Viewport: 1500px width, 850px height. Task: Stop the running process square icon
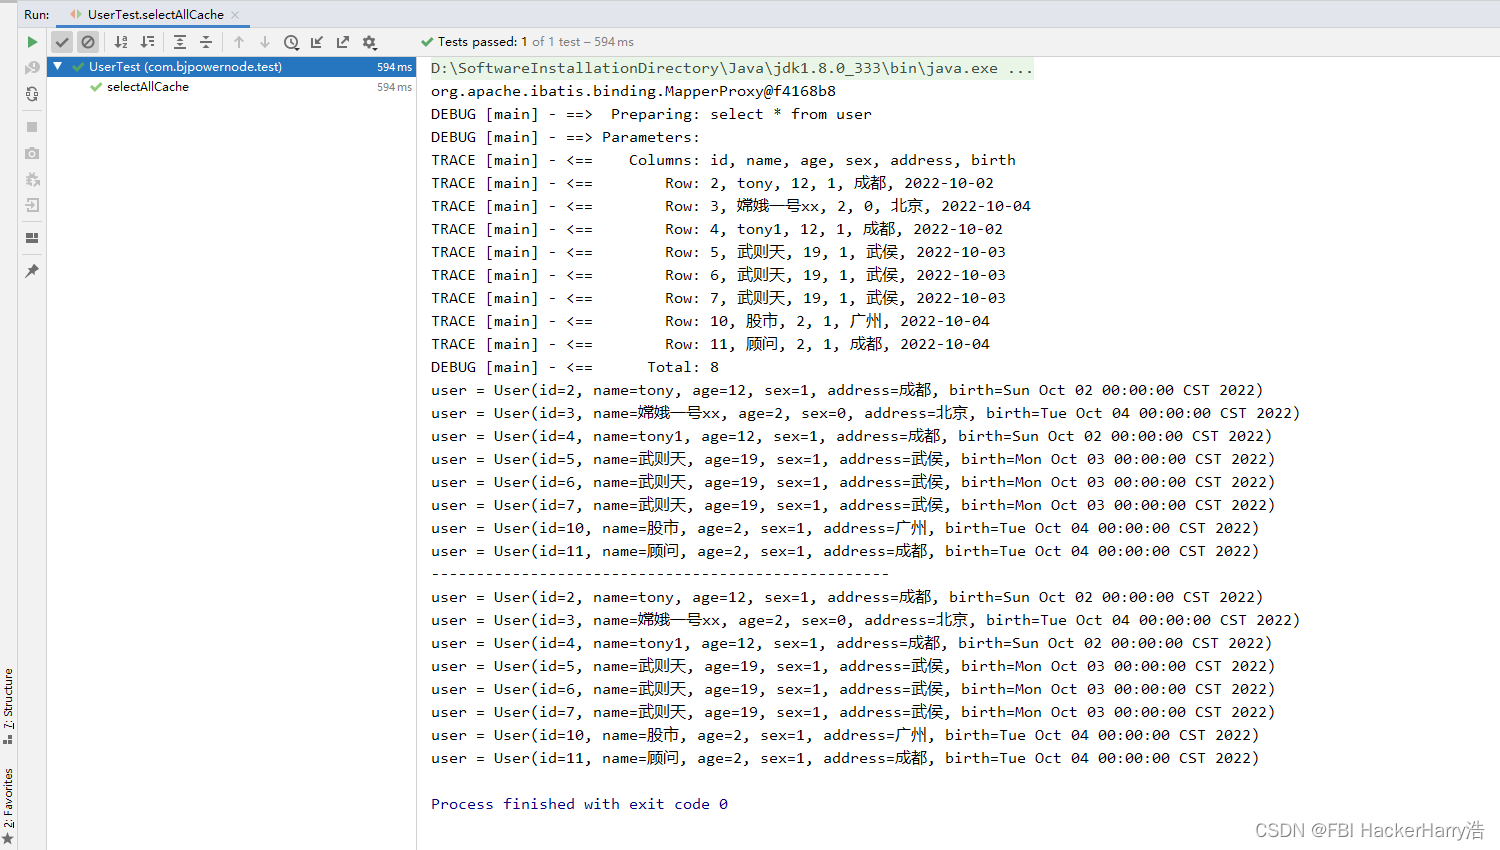click(x=32, y=127)
